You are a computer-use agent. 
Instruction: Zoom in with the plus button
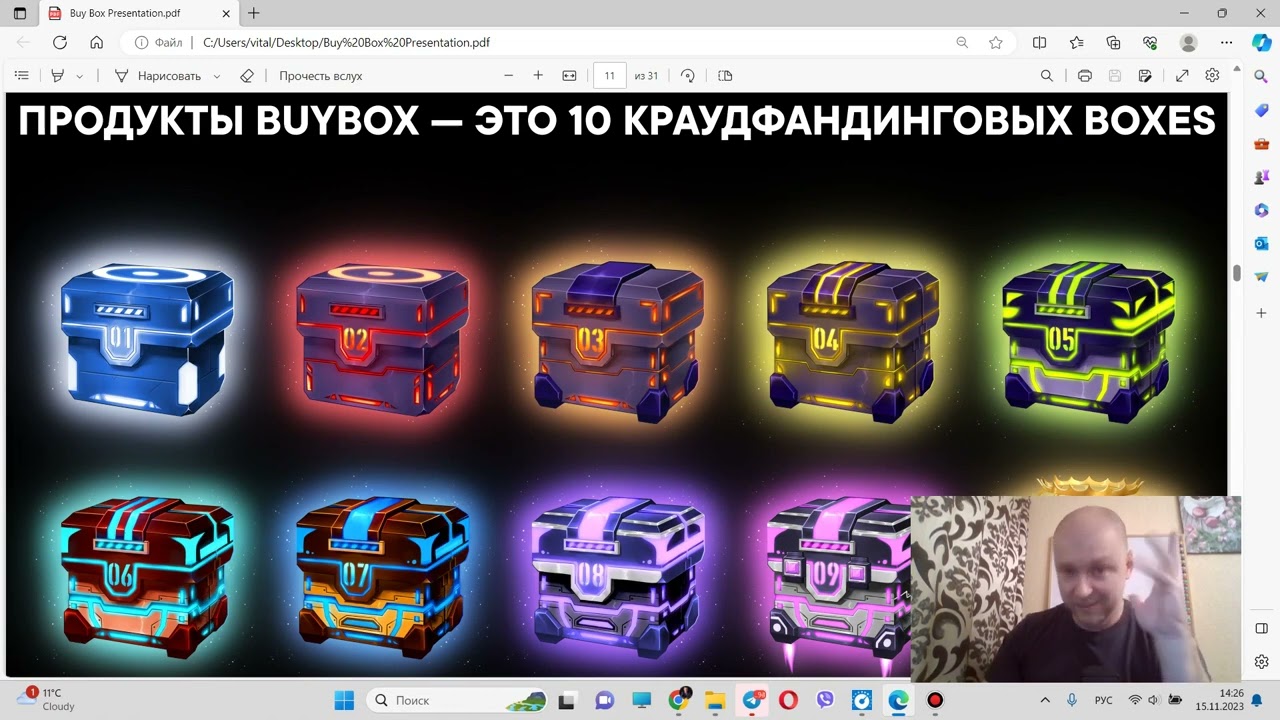point(538,75)
